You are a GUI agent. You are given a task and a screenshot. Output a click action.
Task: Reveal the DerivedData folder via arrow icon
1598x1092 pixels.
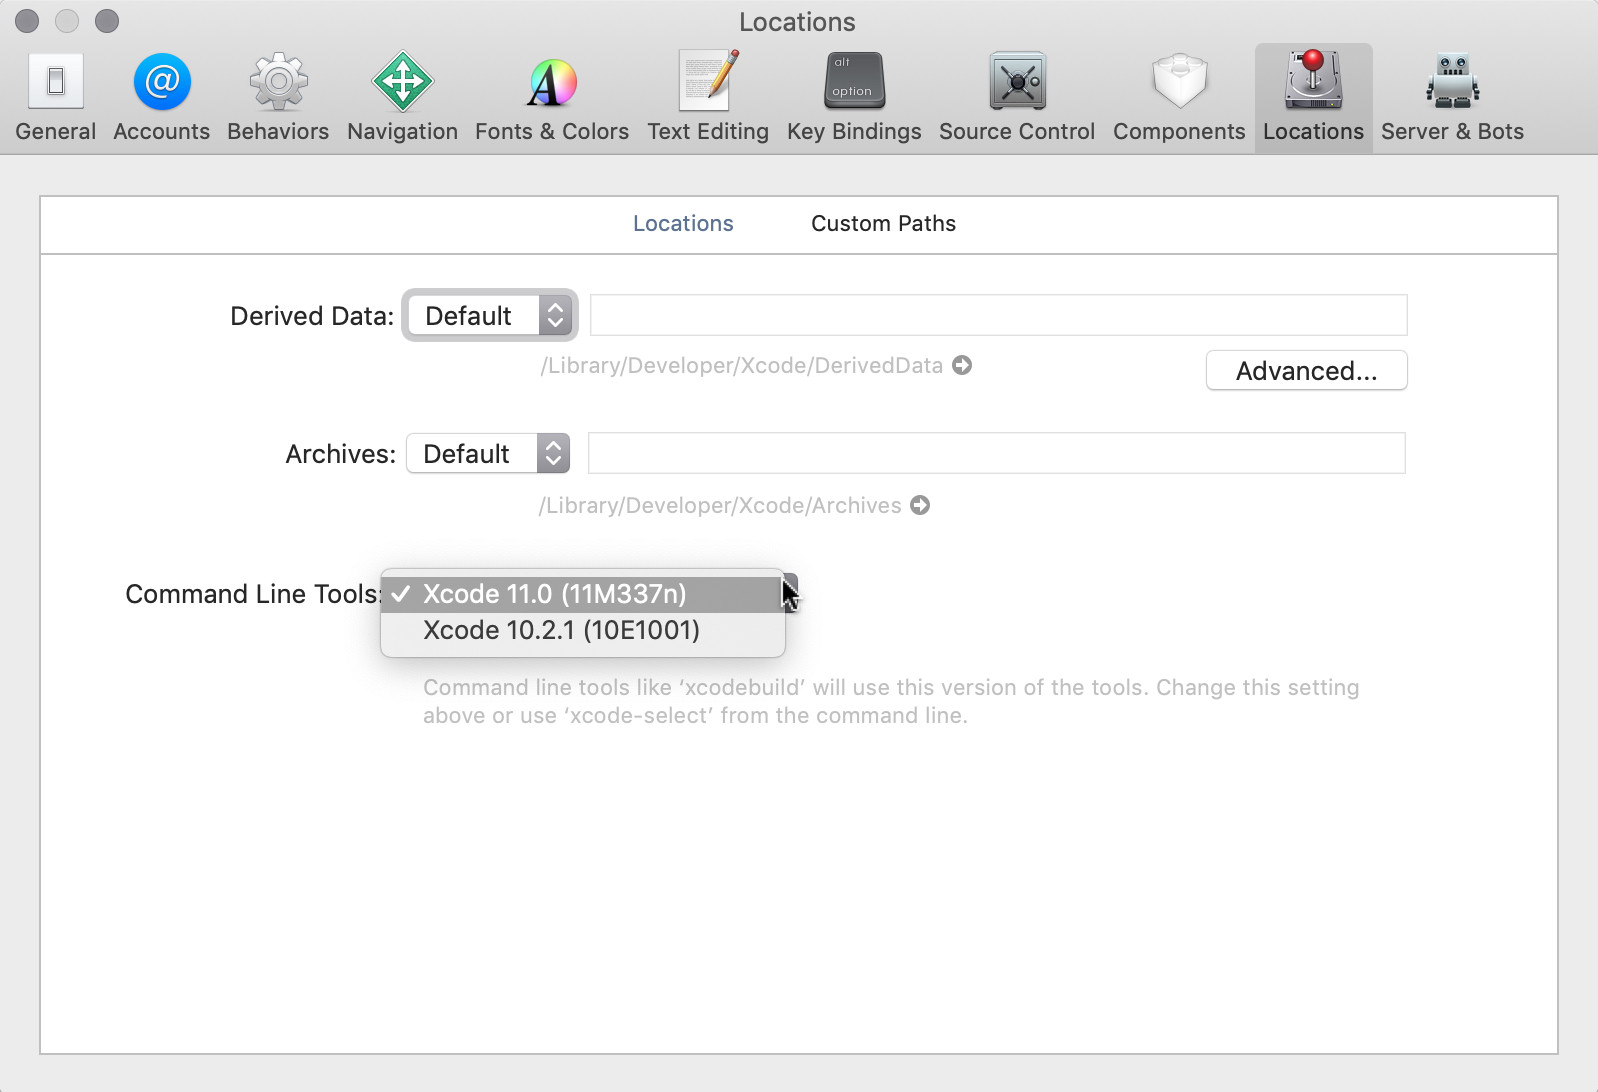click(x=962, y=365)
